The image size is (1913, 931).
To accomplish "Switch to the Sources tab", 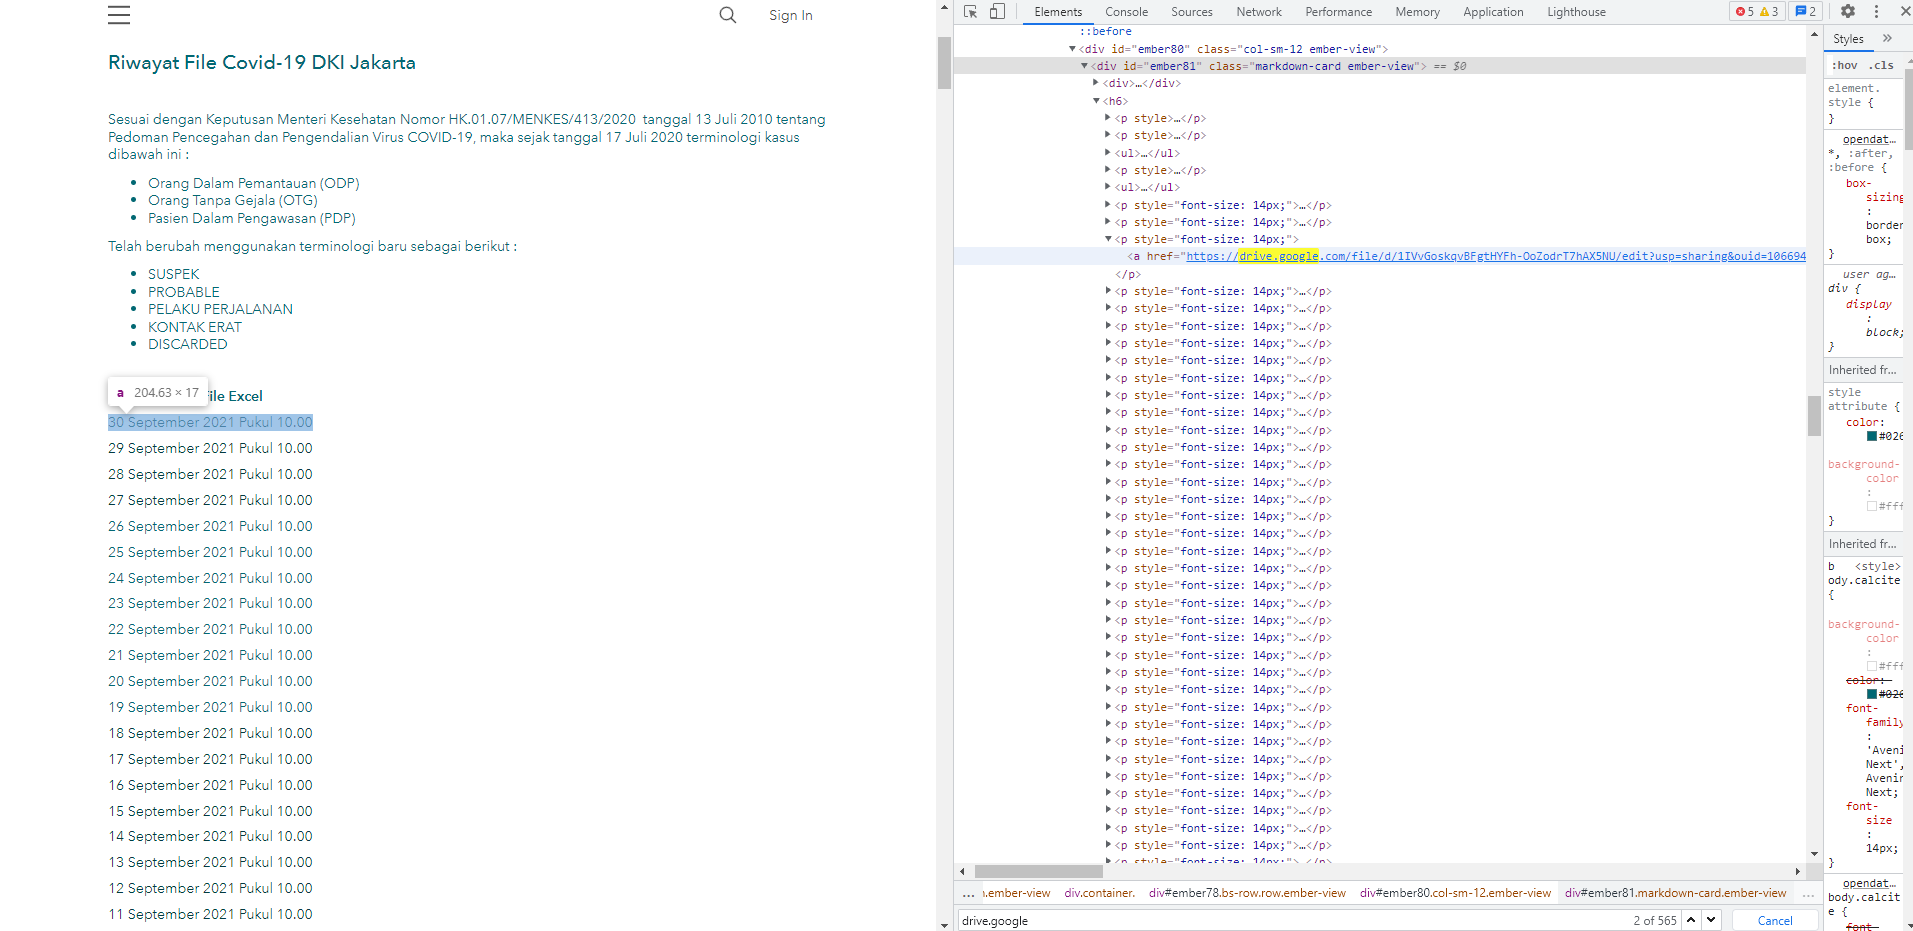I will coord(1191,12).
